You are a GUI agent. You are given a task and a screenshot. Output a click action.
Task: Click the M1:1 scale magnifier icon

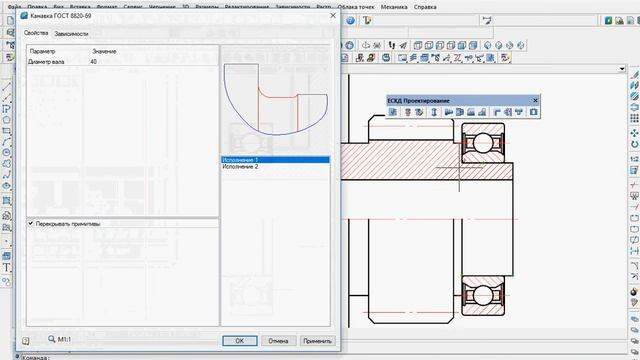pos(52,339)
